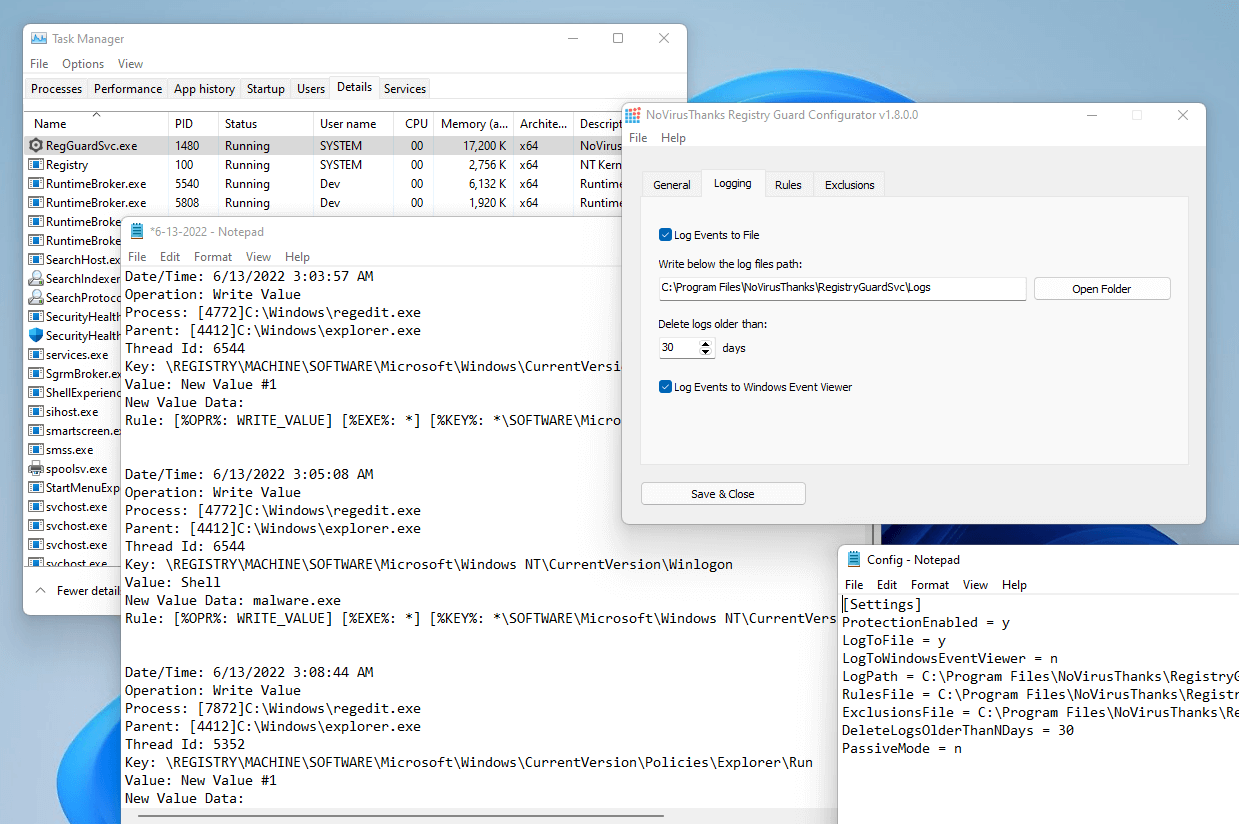Decrease the delete logs days with the down arrow

click(706, 352)
